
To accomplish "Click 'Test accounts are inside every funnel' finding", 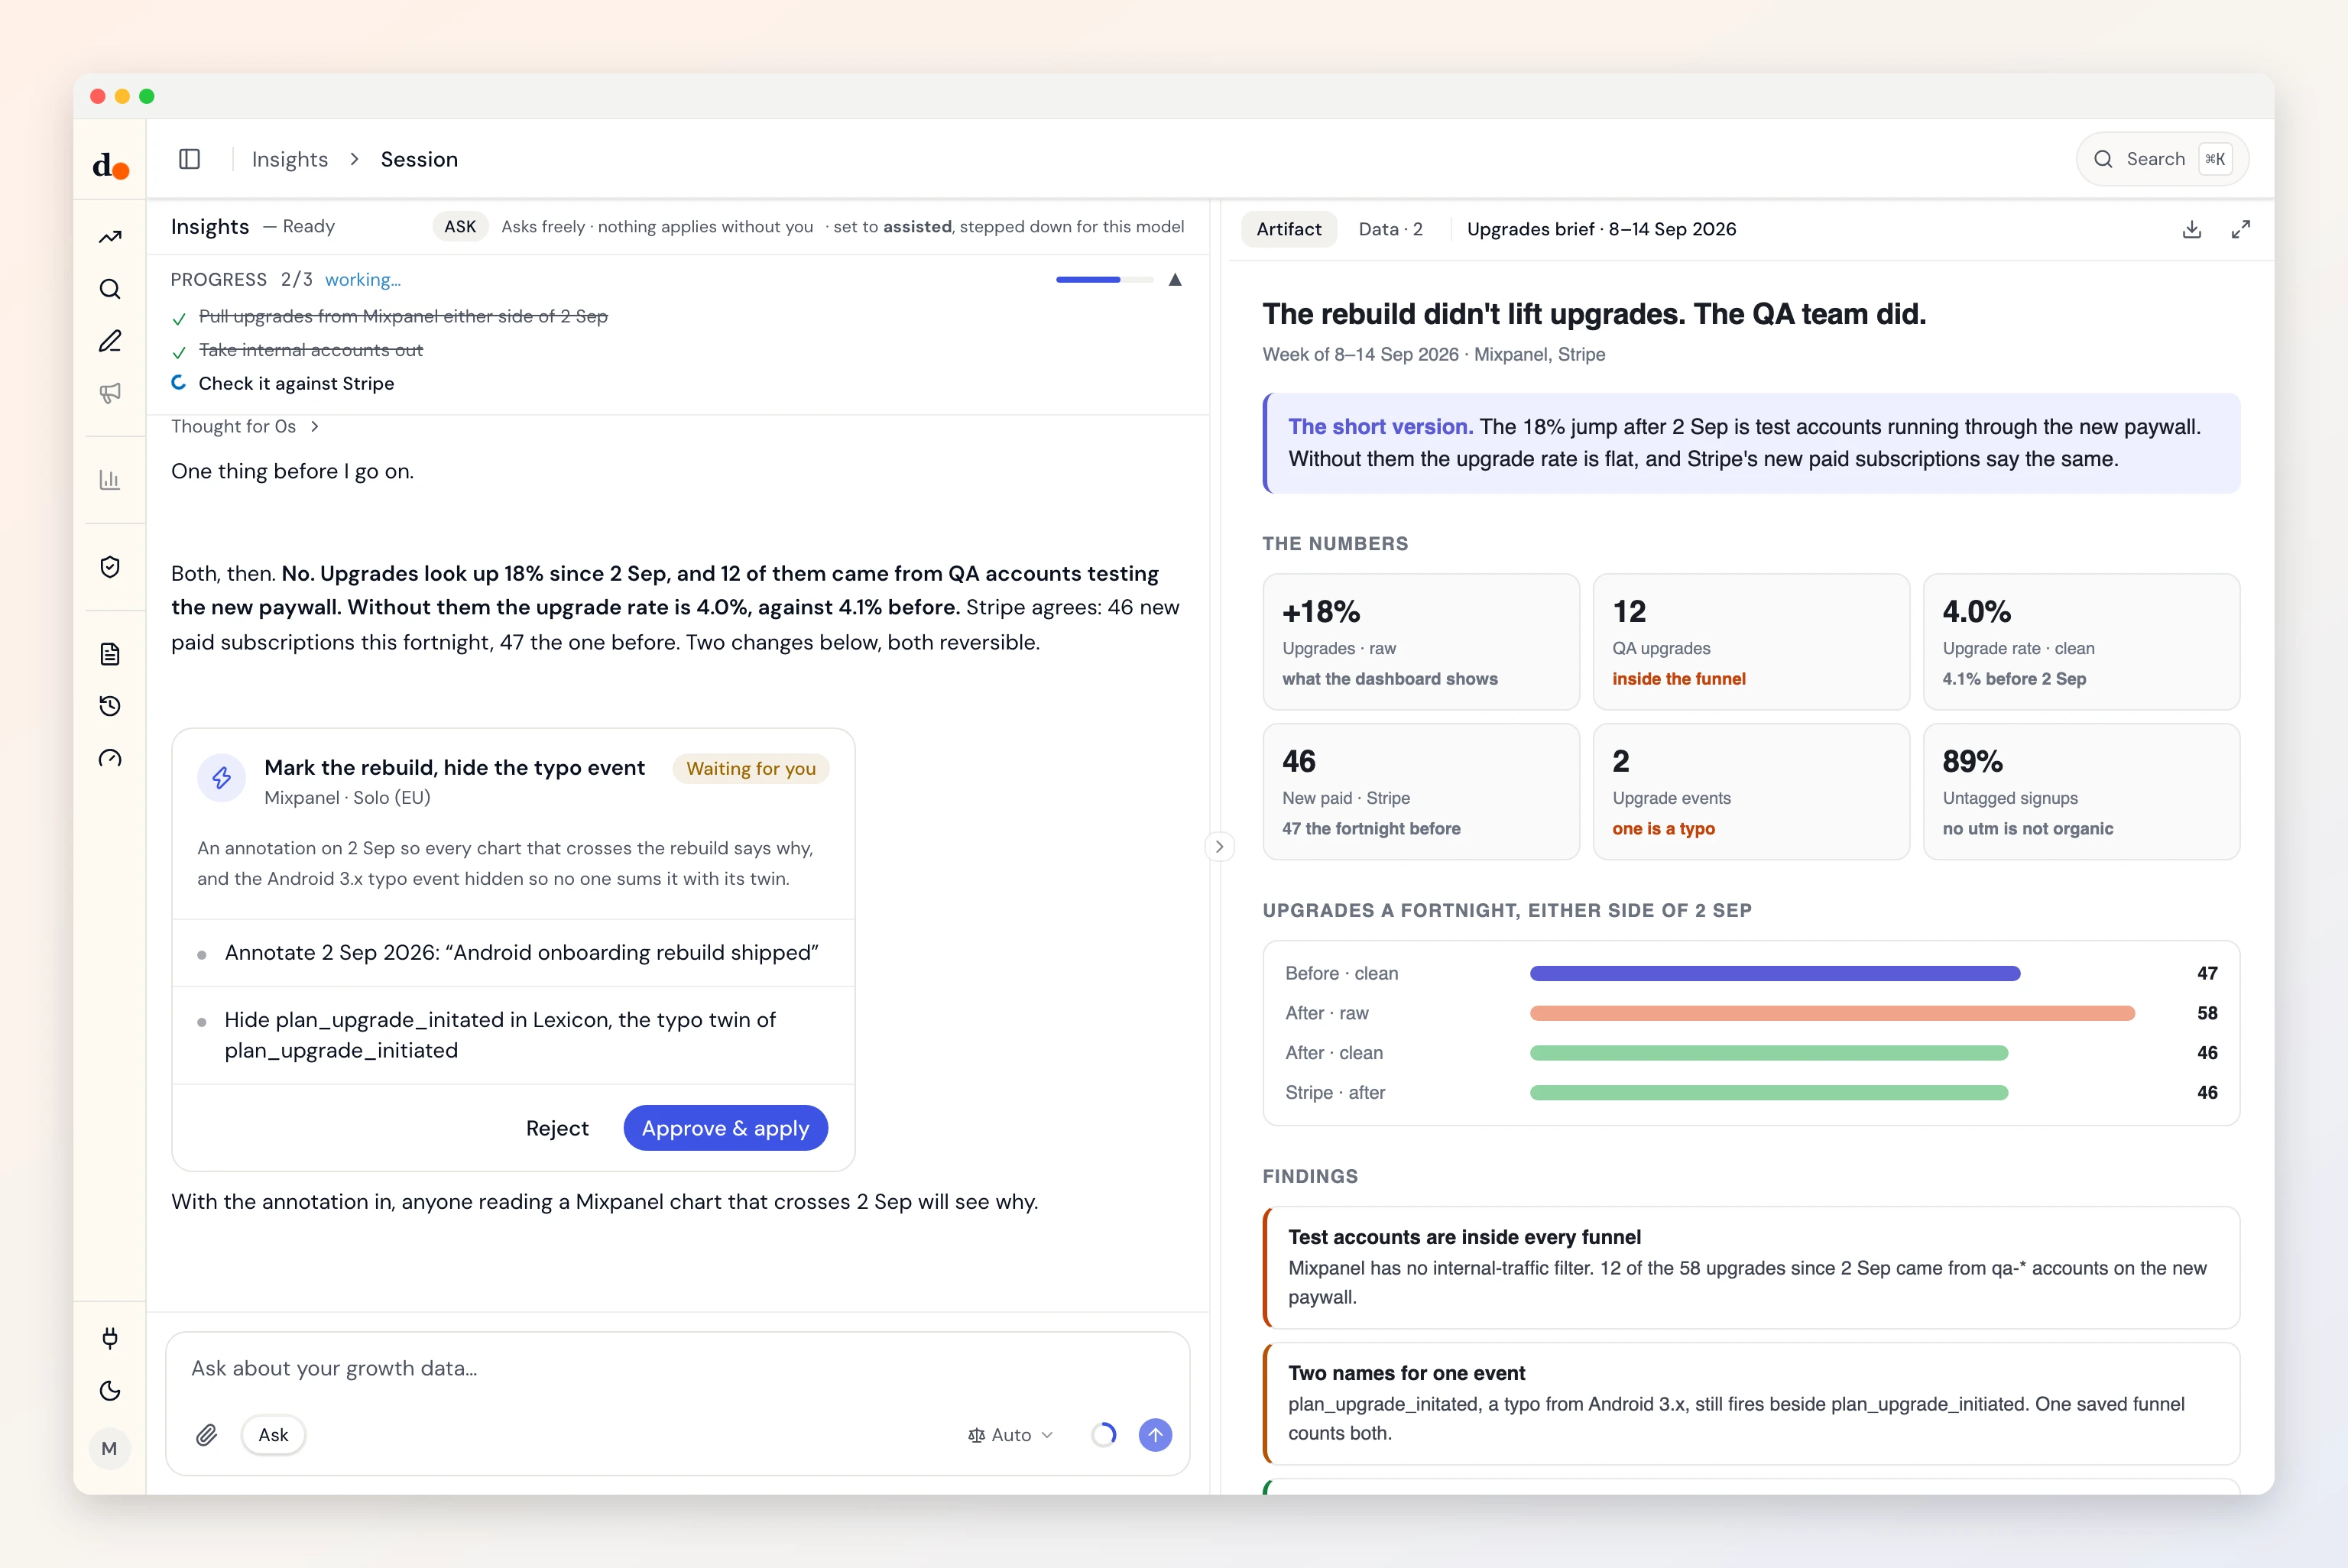I will coord(1751,1268).
